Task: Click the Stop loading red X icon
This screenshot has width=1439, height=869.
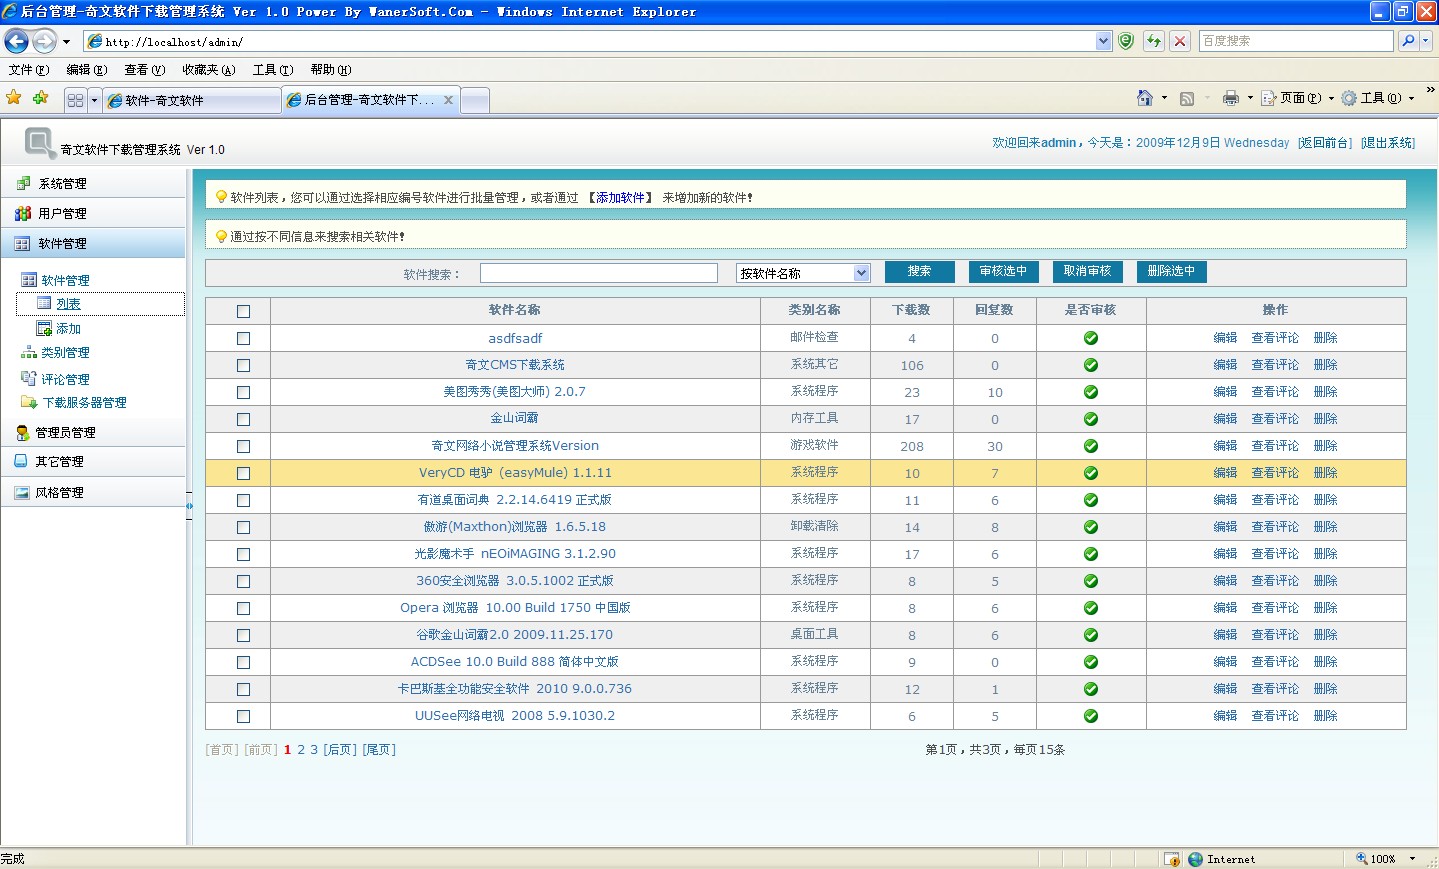Action: 1180,41
